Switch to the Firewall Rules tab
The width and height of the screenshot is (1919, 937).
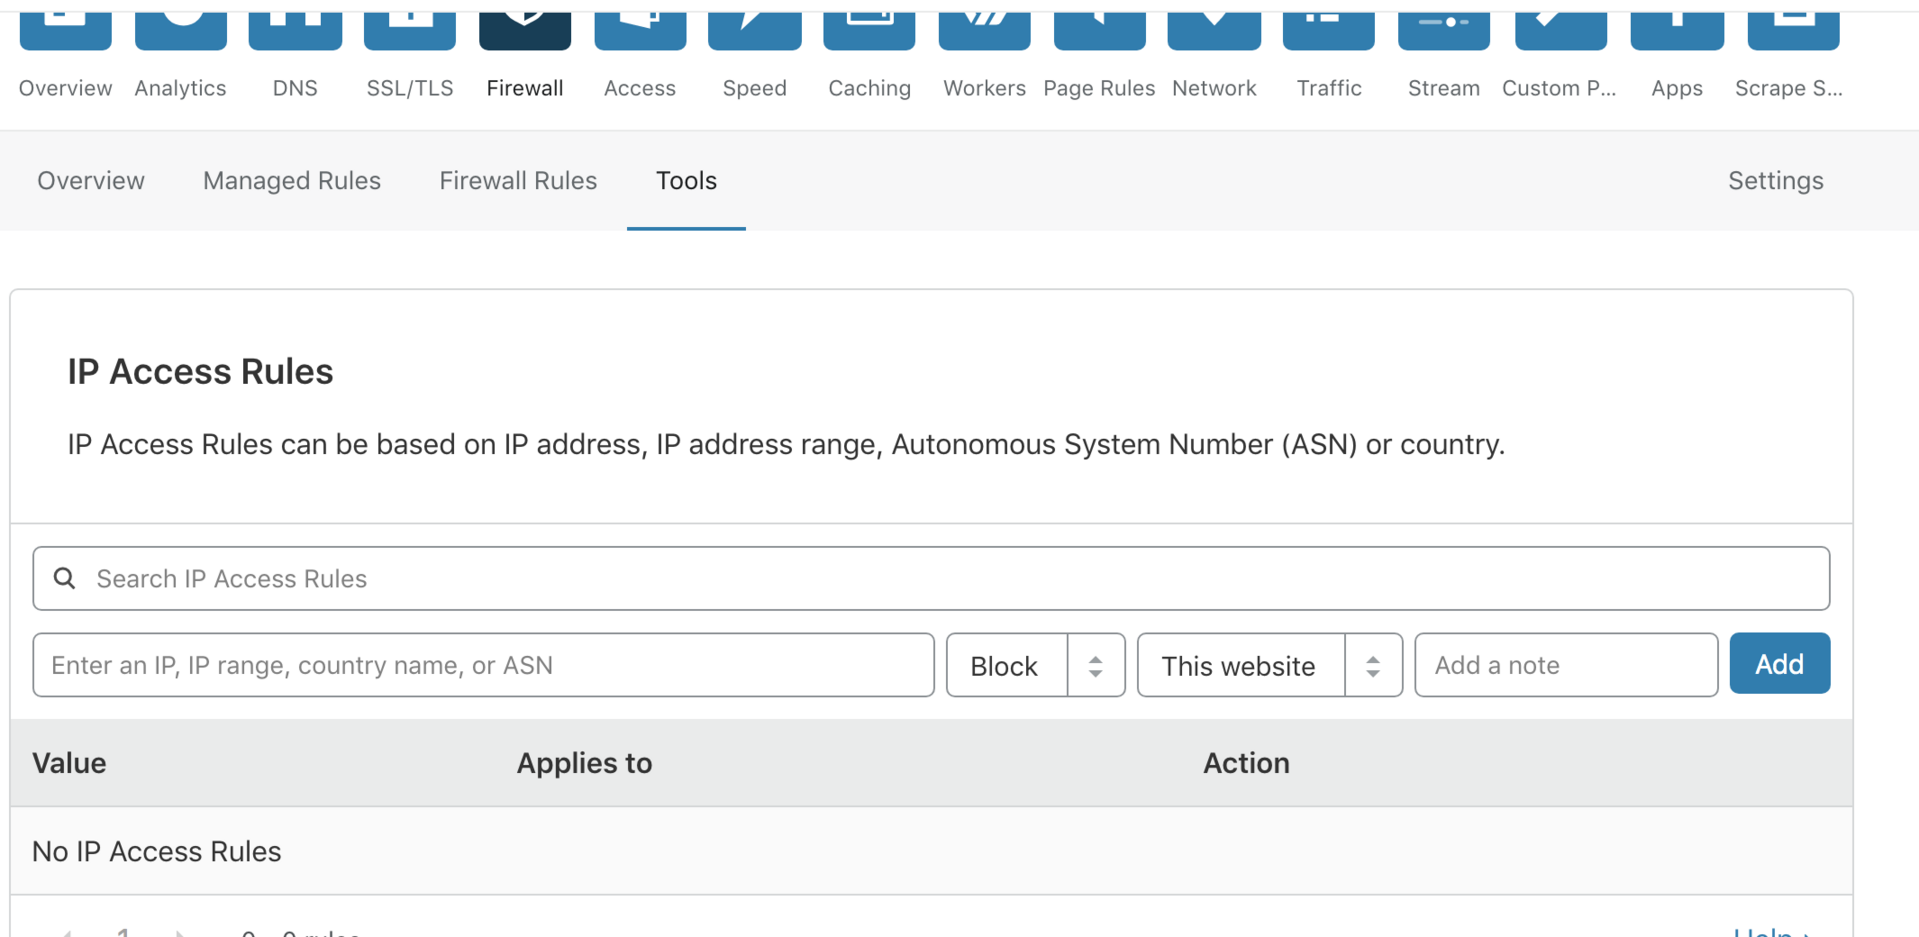518,181
